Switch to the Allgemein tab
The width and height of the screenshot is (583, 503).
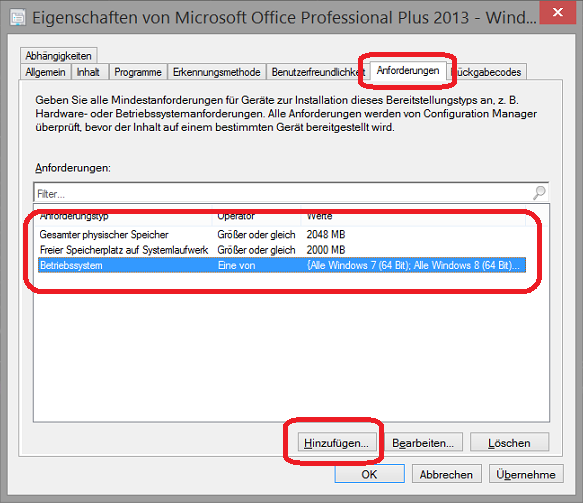point(45,72)
